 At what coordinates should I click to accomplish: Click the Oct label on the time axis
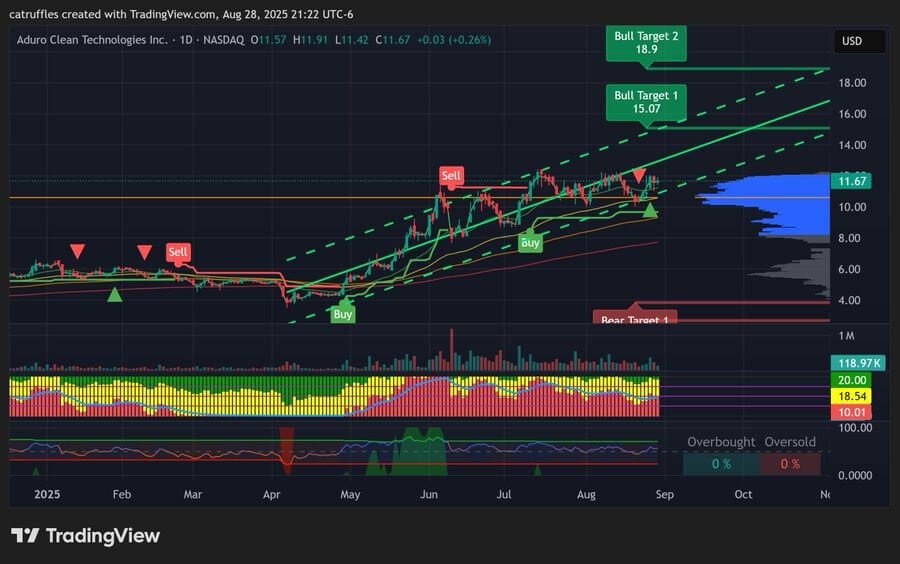743,495
